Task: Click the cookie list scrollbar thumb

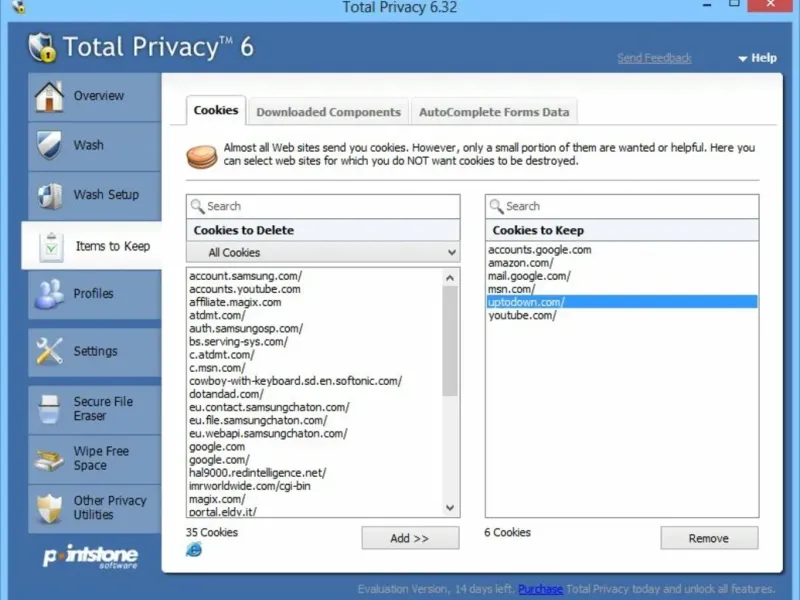Action: 449,341
